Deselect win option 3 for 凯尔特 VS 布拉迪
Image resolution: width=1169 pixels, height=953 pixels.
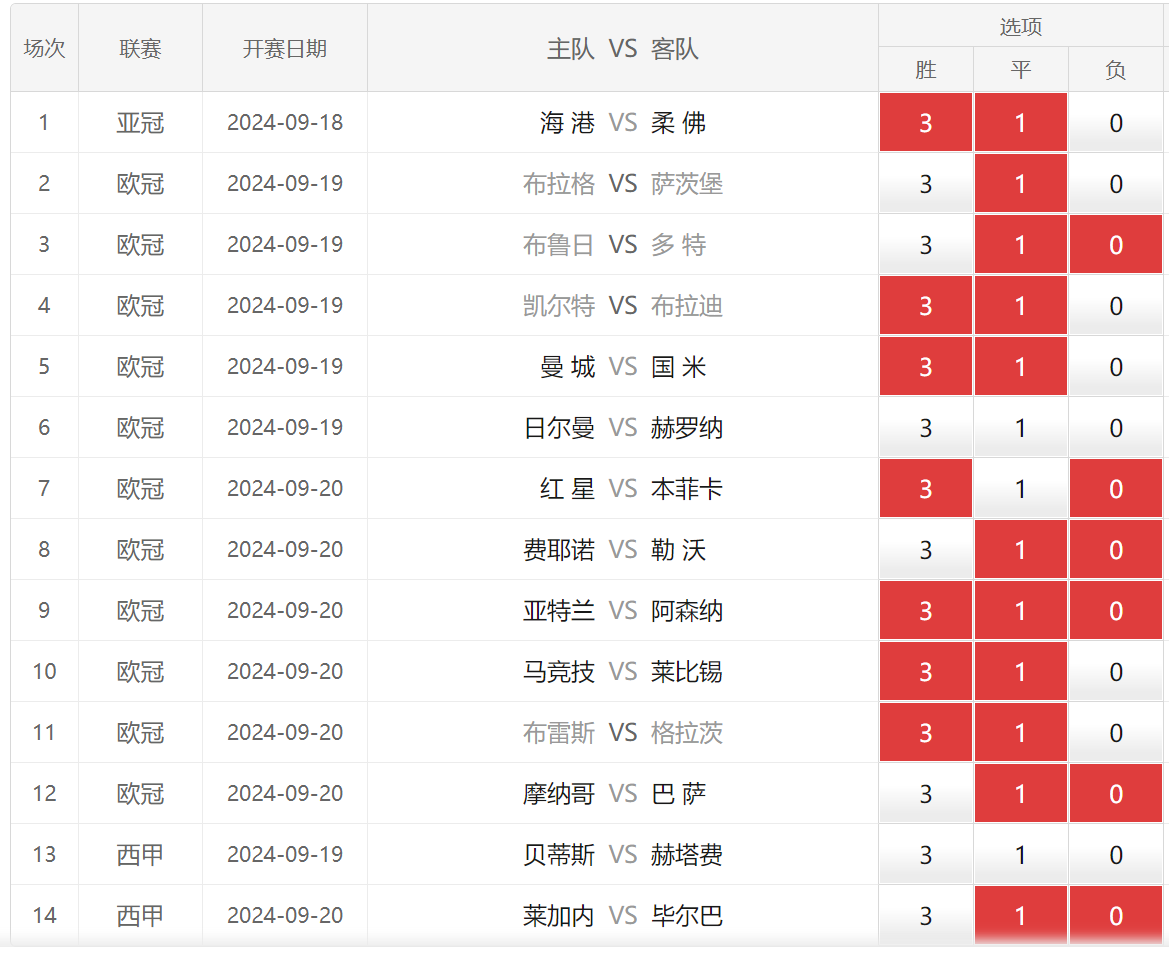(925, 306)
